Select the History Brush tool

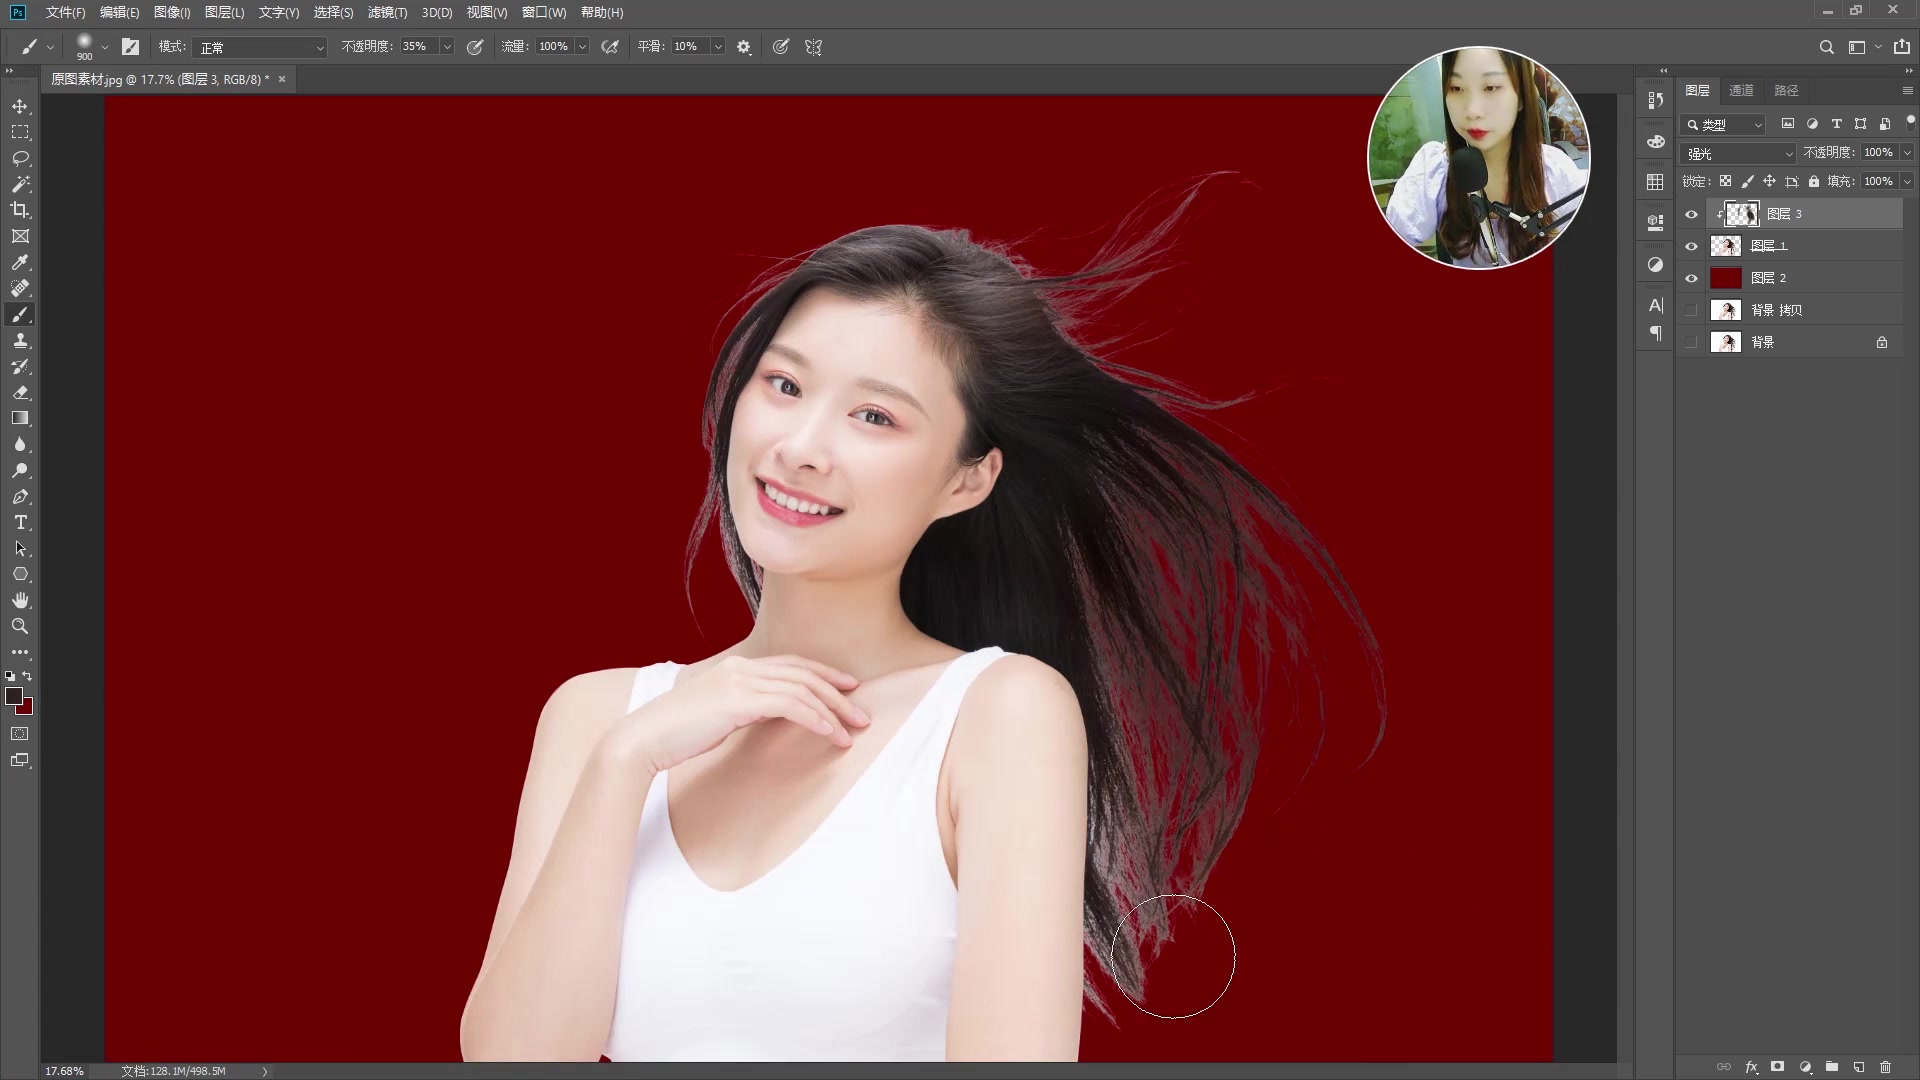pyautogui.click(x=20, y=366)
